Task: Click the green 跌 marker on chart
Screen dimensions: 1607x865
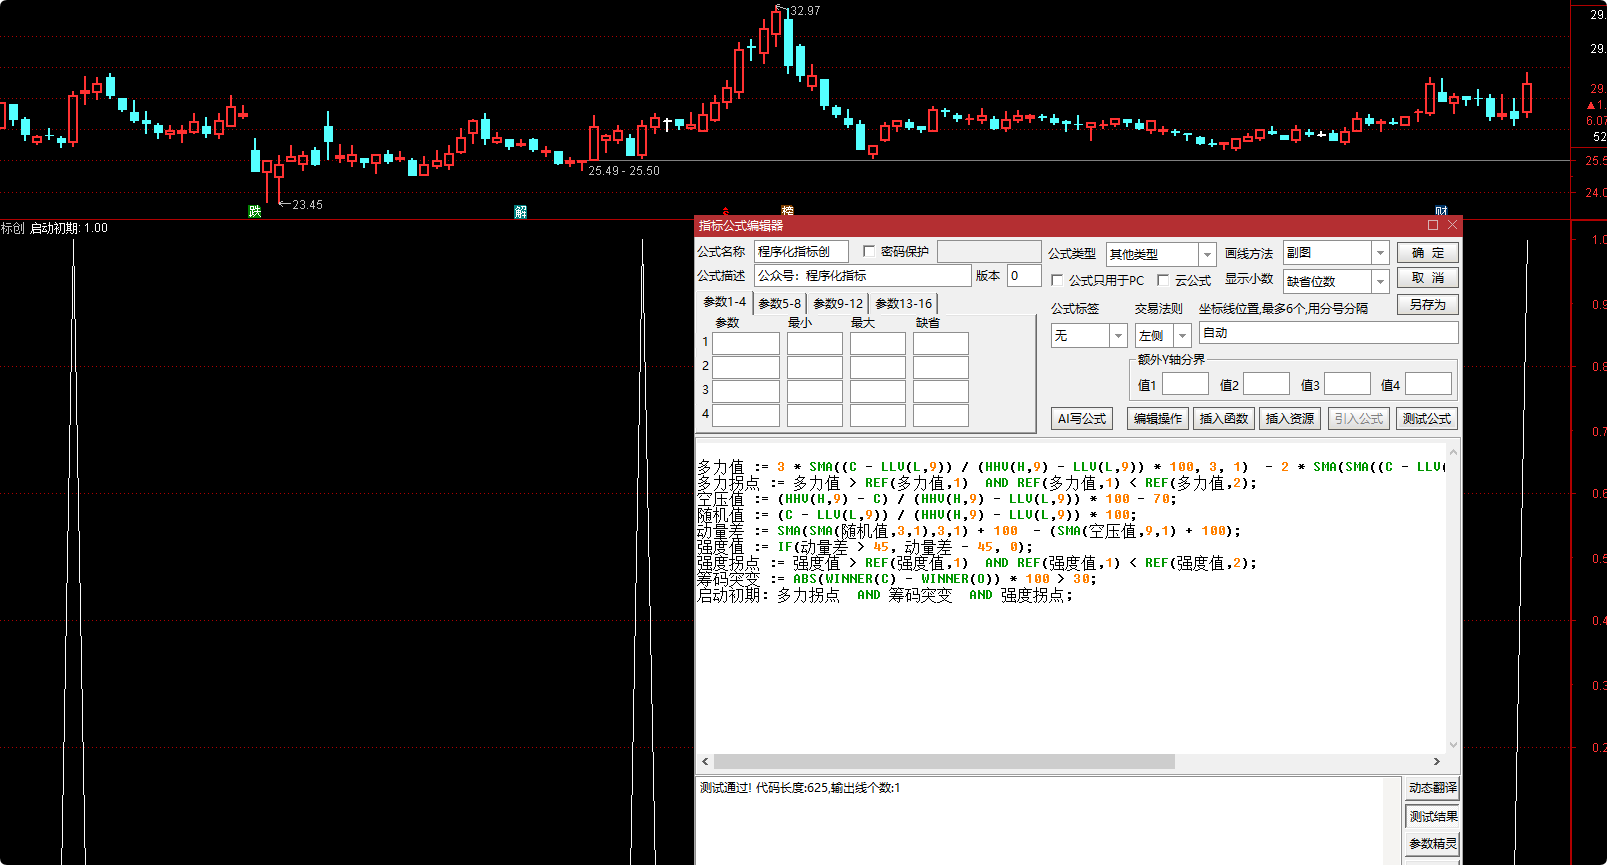Action: [255, 211]
